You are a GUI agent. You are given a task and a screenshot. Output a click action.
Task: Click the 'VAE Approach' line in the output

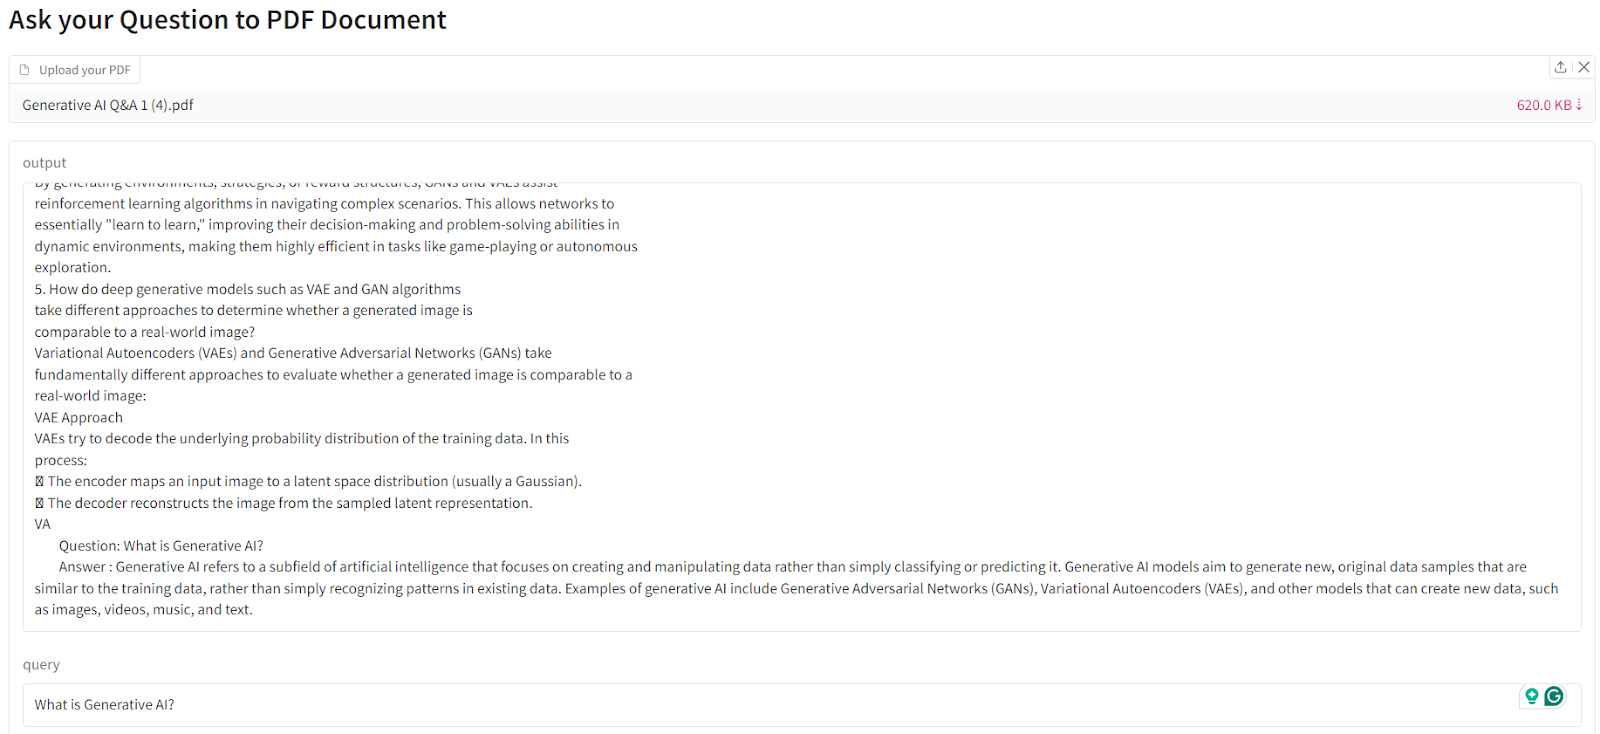(x=79, y=418)
